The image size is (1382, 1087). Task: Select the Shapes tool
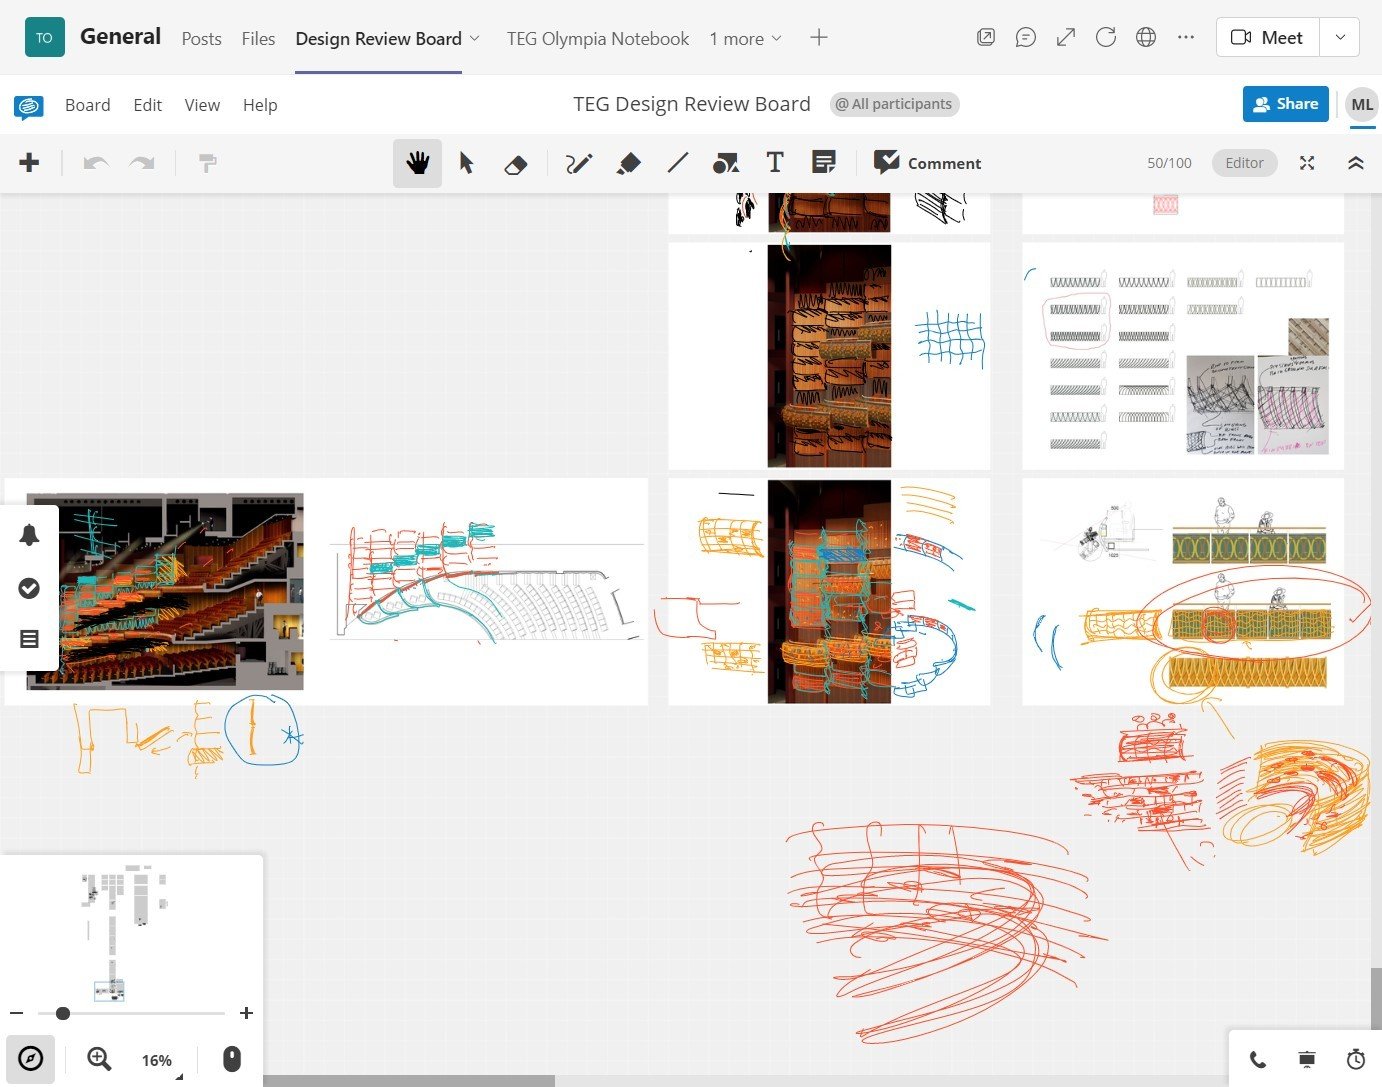(725, 163)
